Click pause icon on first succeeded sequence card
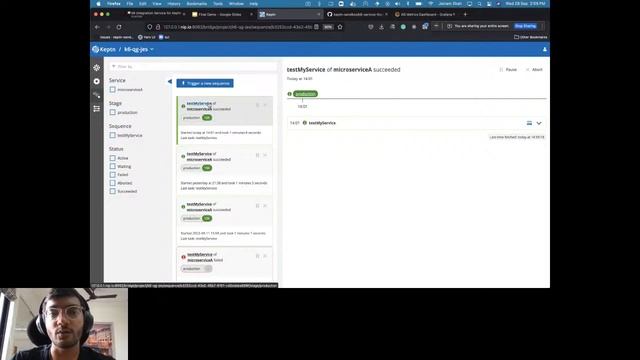This screenshot has height=360, width=640. [x=258, y=105]
